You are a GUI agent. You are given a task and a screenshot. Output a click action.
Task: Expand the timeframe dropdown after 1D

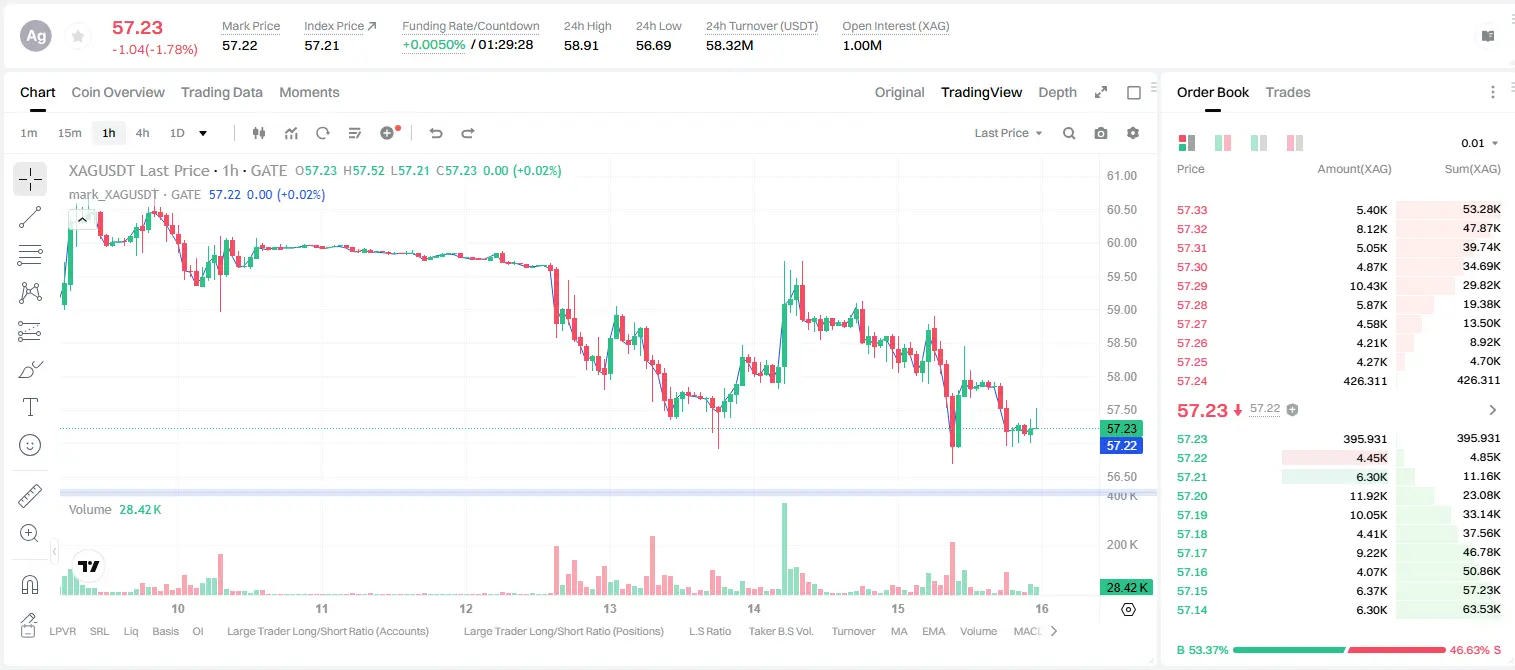pyautogui.click(x=203, y=133)
